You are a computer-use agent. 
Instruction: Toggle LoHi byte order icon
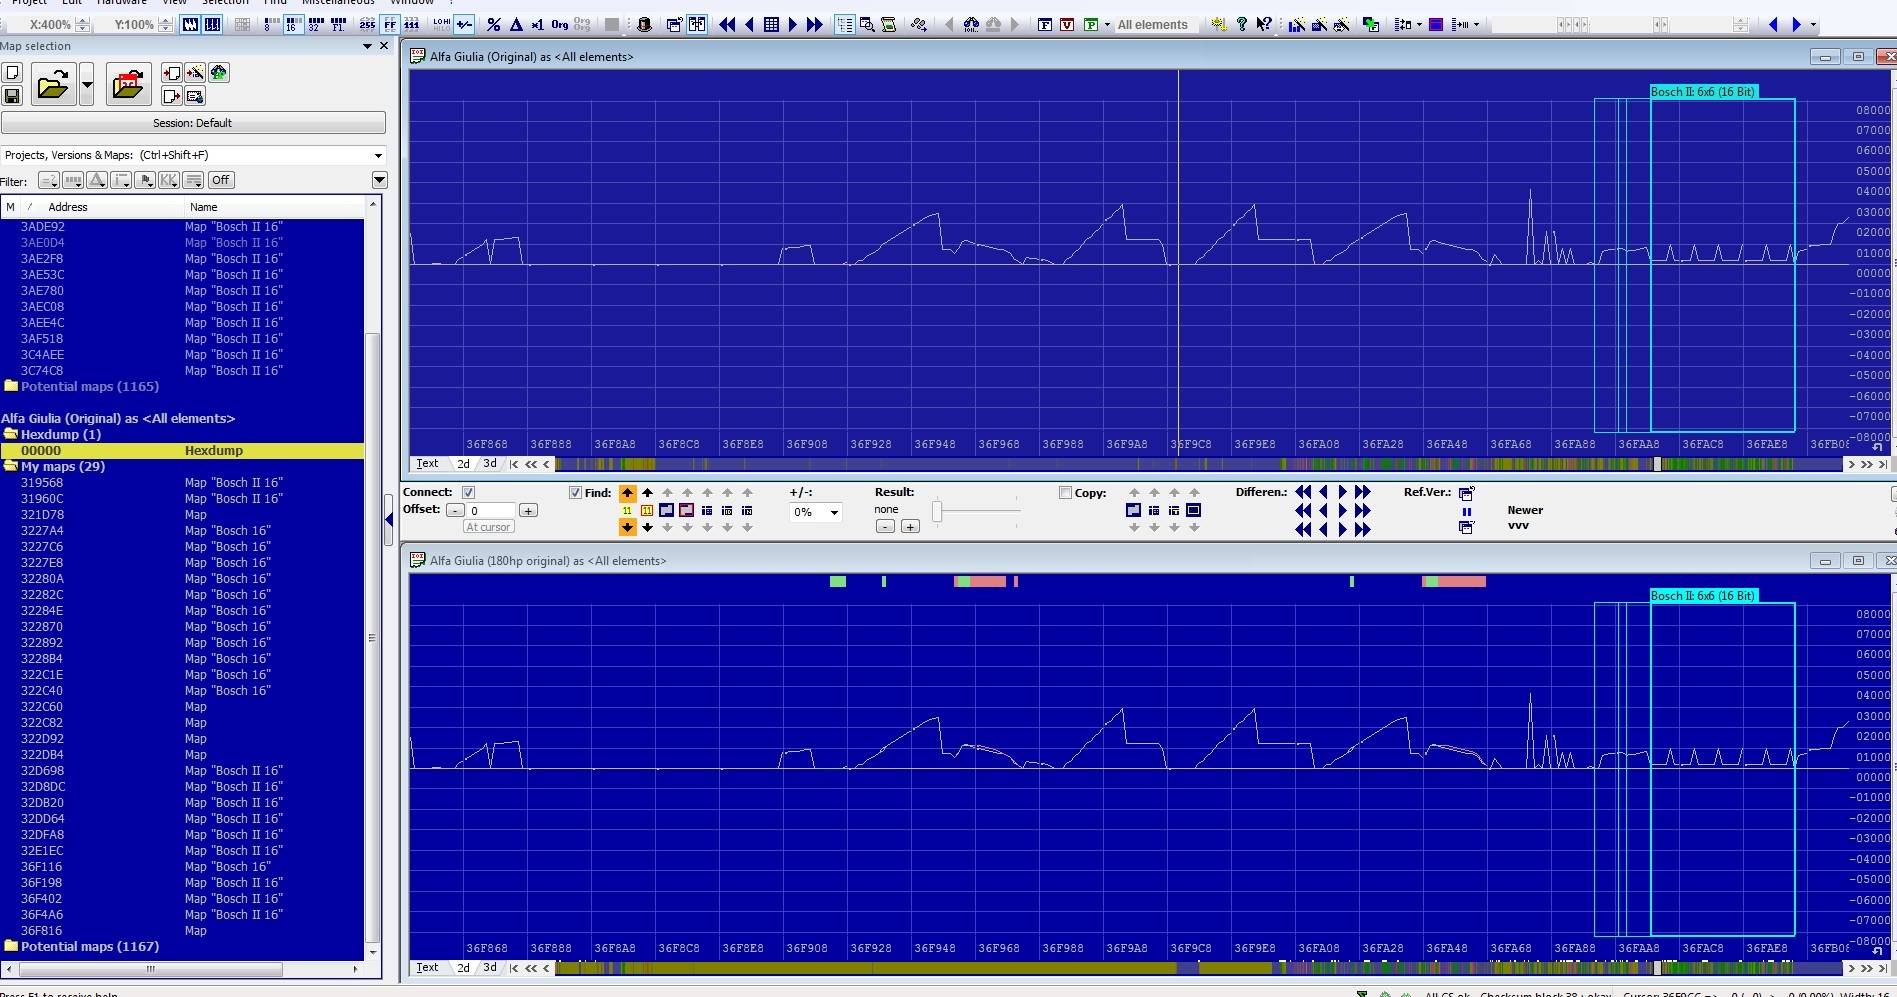[x=441, y=24]
